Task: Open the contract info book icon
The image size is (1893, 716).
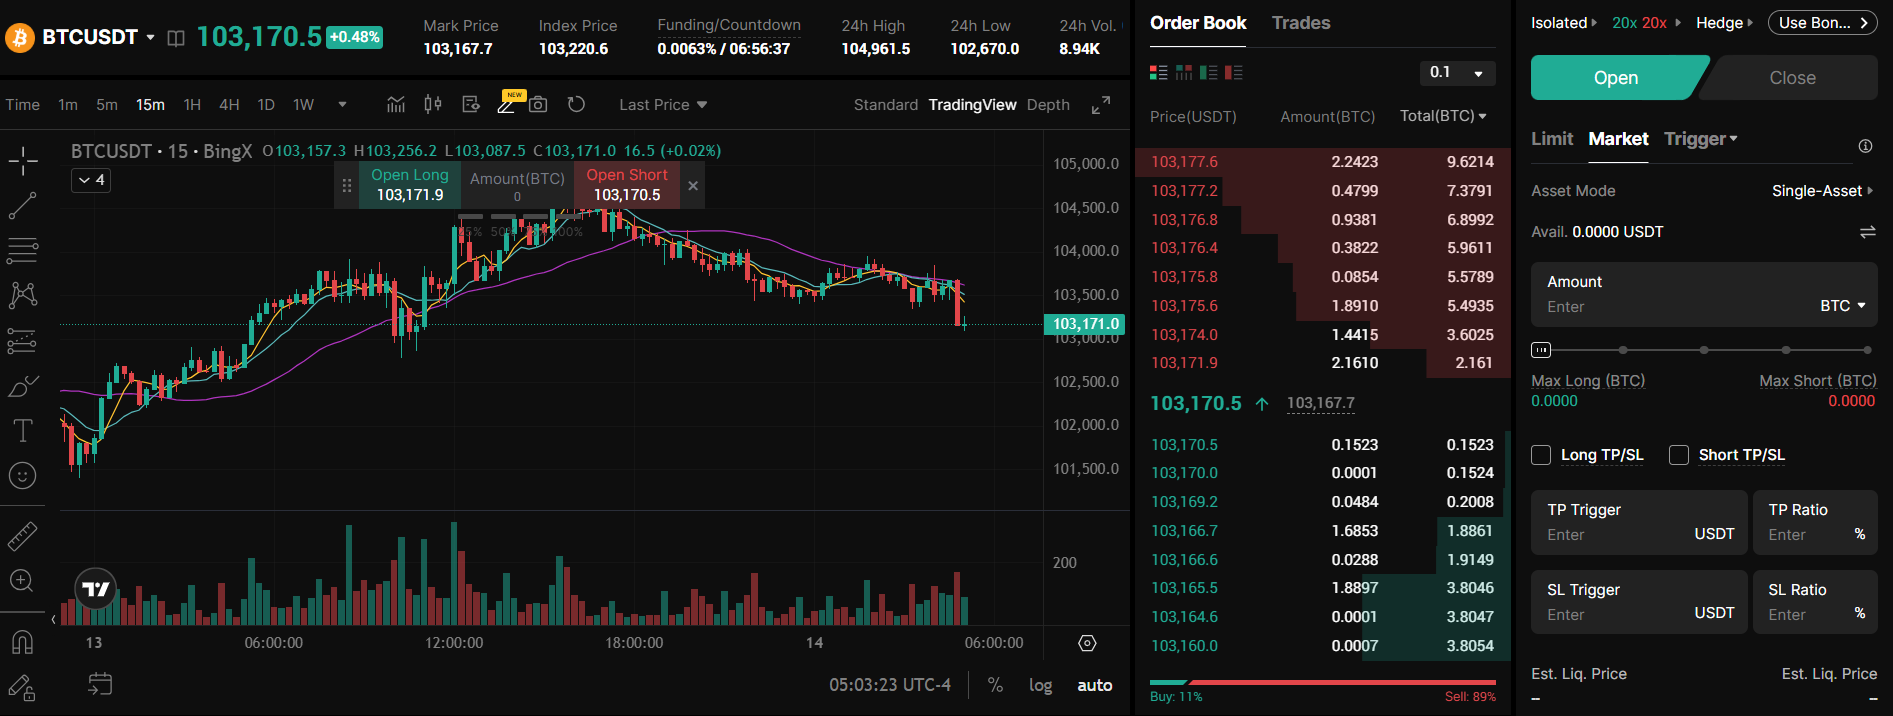Action: (176, 38)
